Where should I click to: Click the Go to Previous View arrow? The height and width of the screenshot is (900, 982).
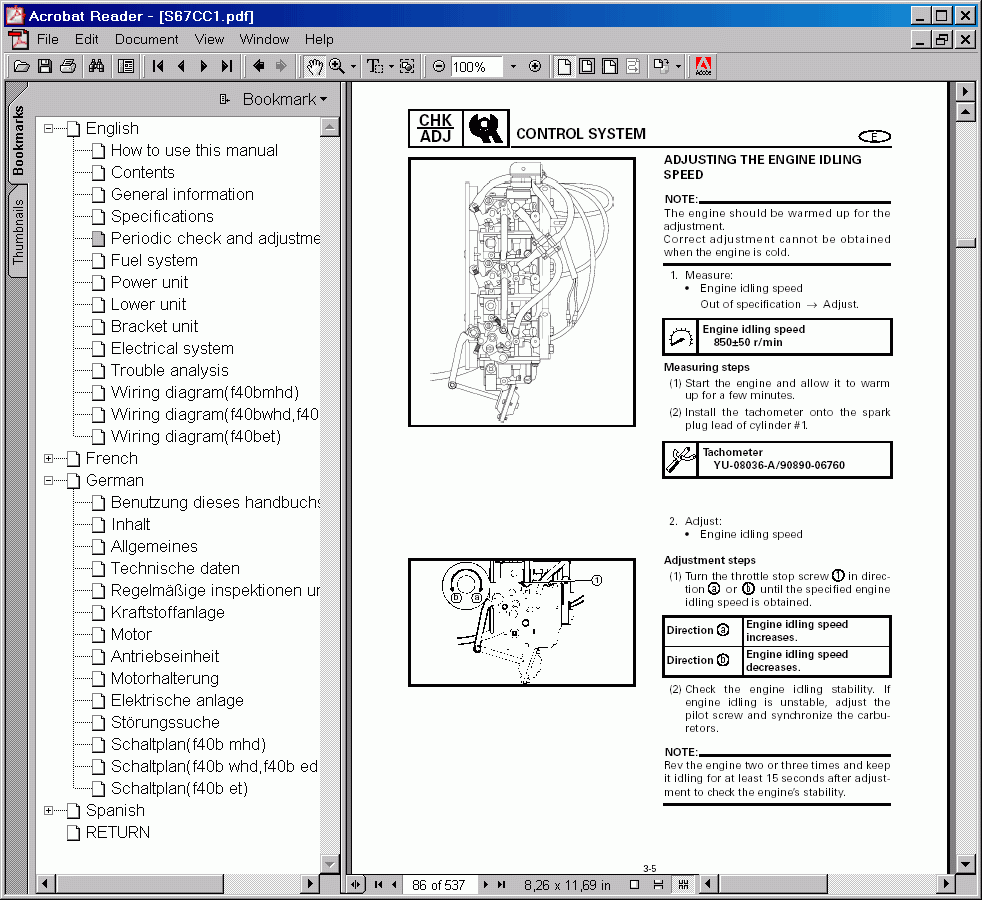pos(259,67)
